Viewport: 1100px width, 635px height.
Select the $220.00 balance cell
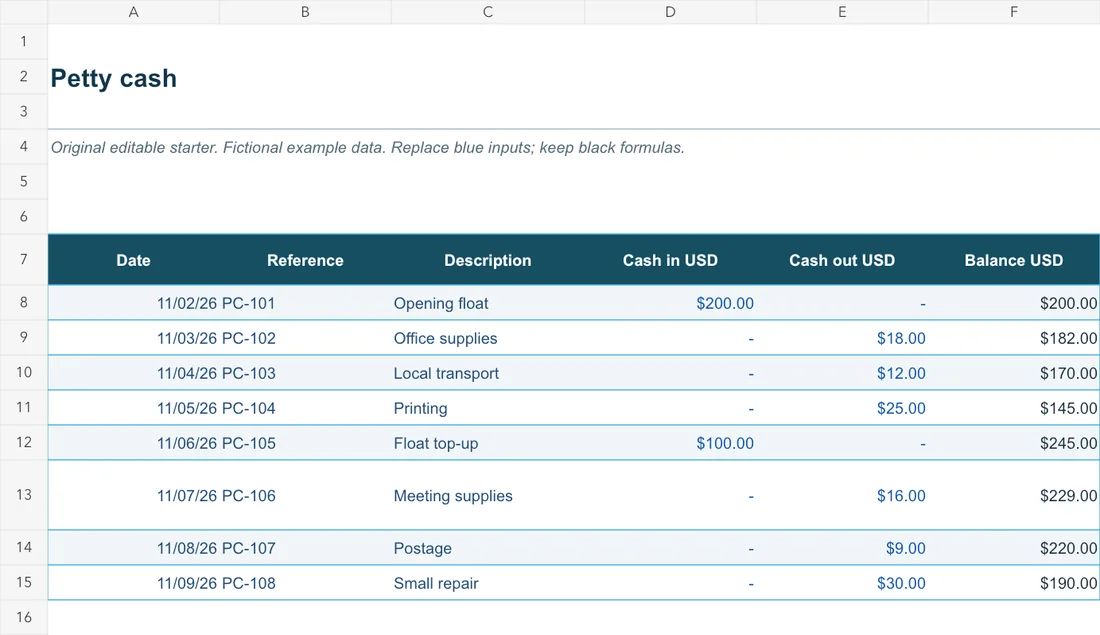(x=1014, y=548)
